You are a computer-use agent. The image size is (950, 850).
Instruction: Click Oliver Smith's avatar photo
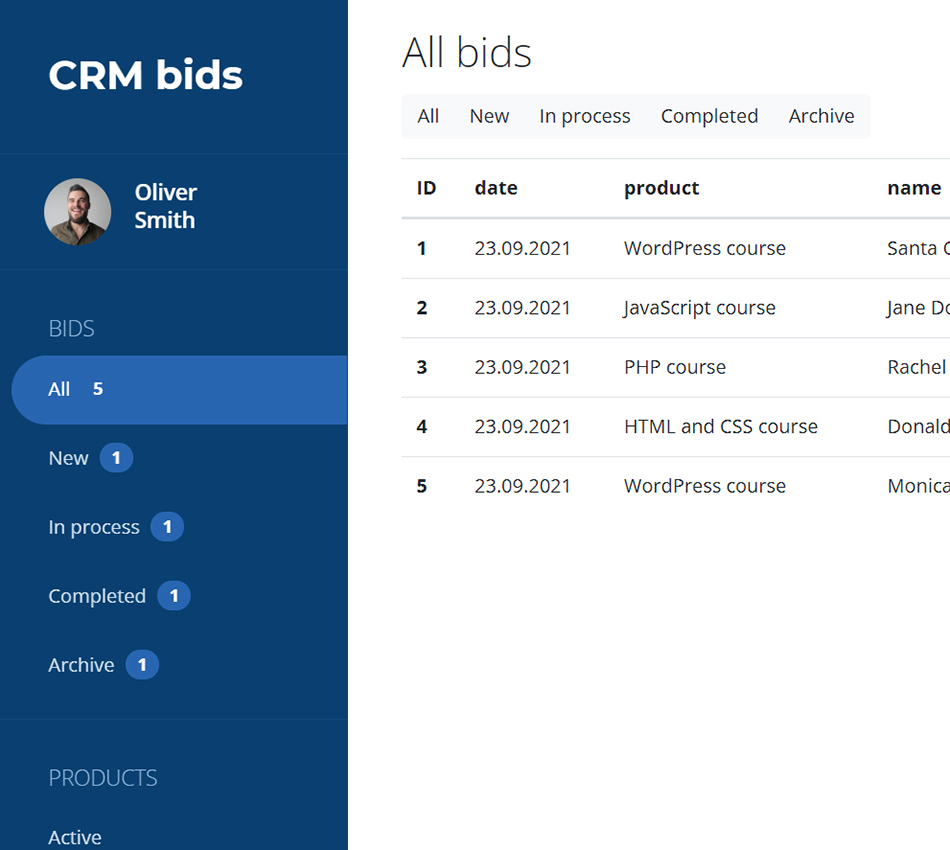pyautogui.click(x=78, y=211)
